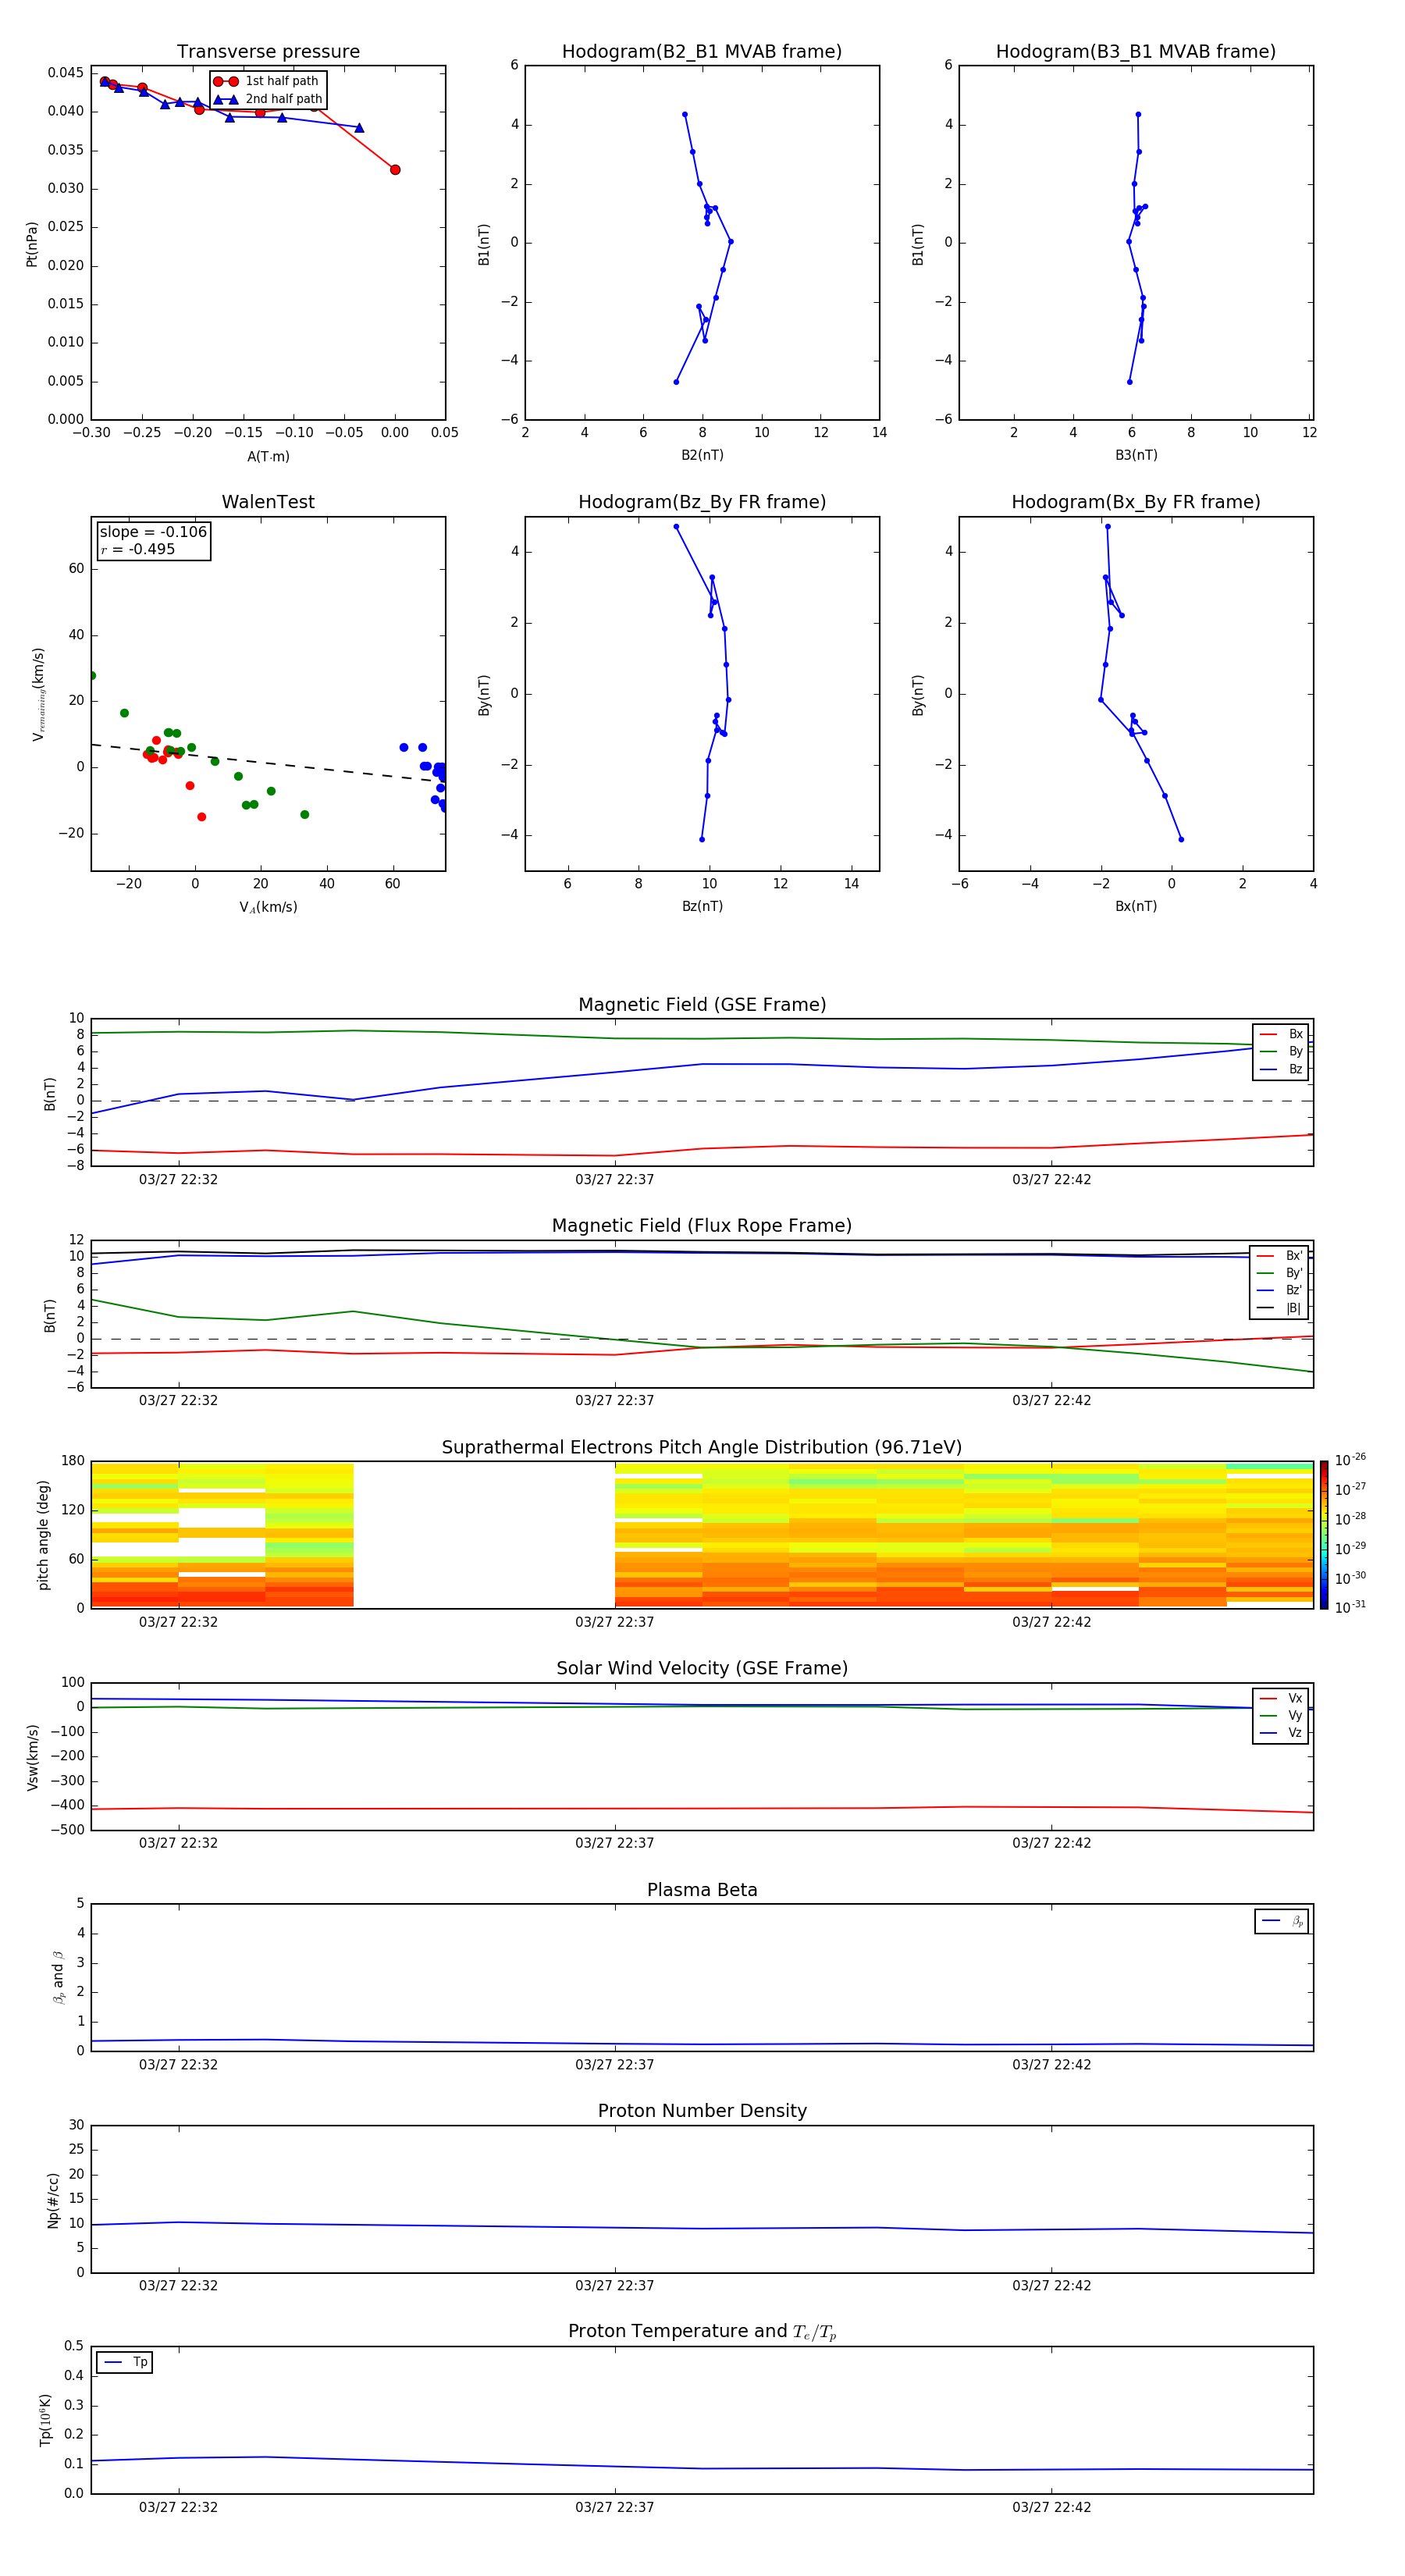Click the 'Hodogram(B2_B1 MVAB frame)' title
Image resolution: width=1405 pixels, height=2576 pixels.
pyautogui.click(x=702, y=52)
